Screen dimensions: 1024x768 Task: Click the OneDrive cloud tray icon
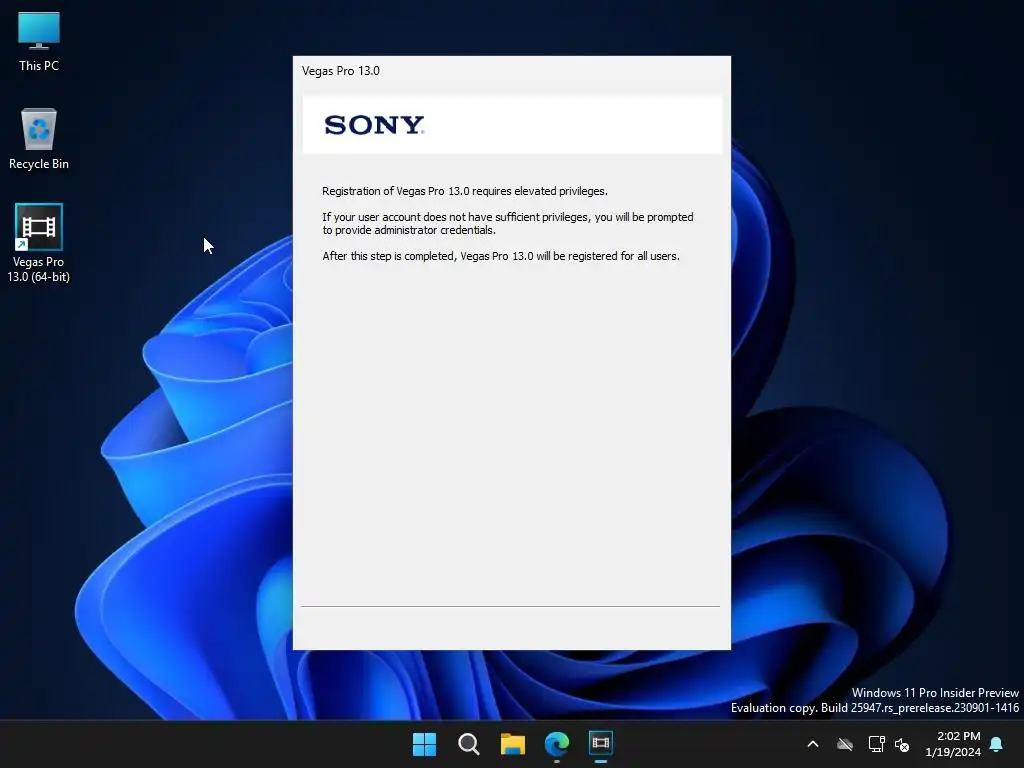845,744
